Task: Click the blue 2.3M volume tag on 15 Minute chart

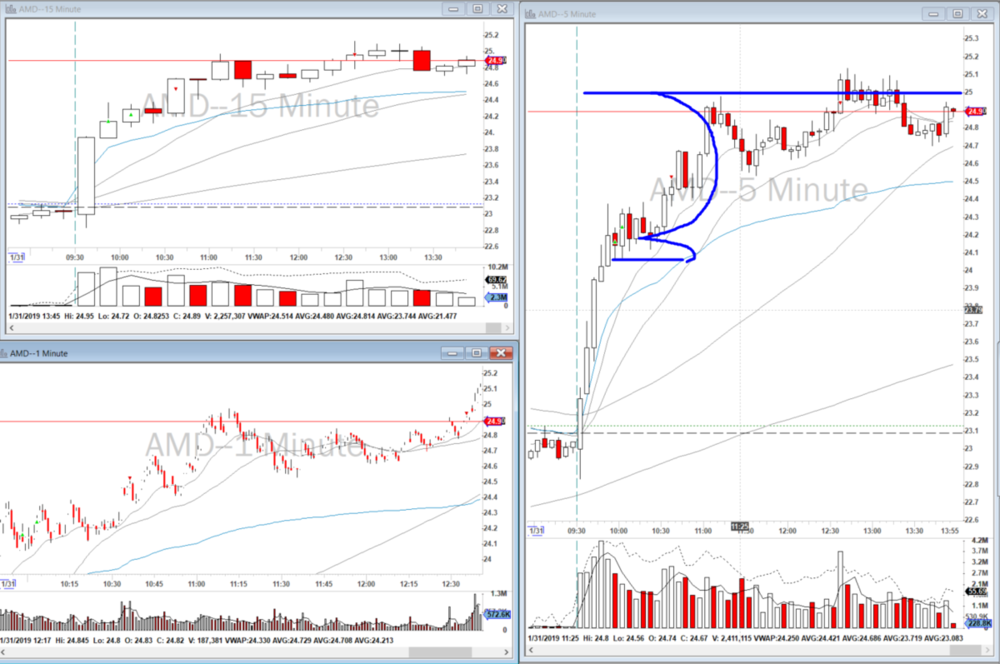Action: (494, 299)
